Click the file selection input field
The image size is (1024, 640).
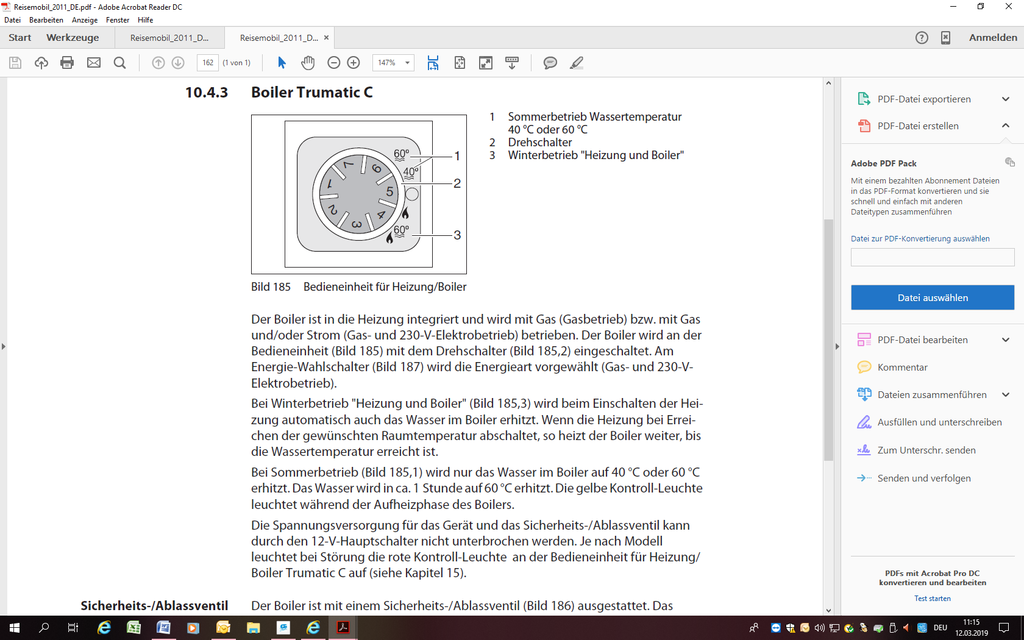933,257
